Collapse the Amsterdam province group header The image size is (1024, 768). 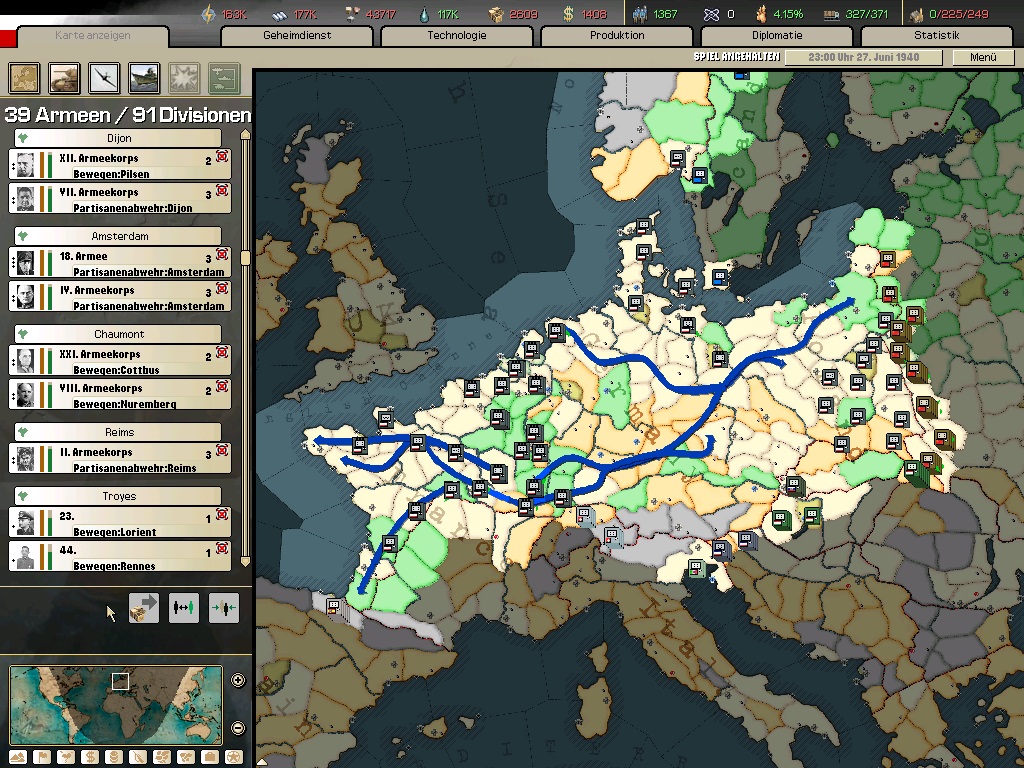click(118, 236)
